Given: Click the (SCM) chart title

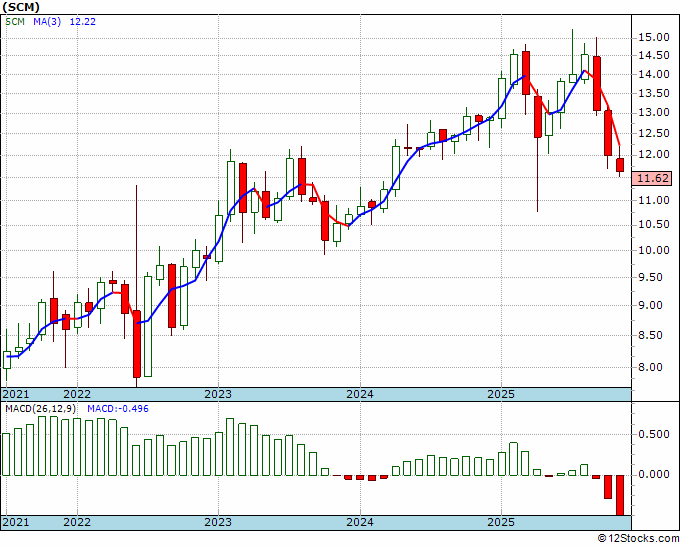Looking at the screenshot, I should pos(21,7).
